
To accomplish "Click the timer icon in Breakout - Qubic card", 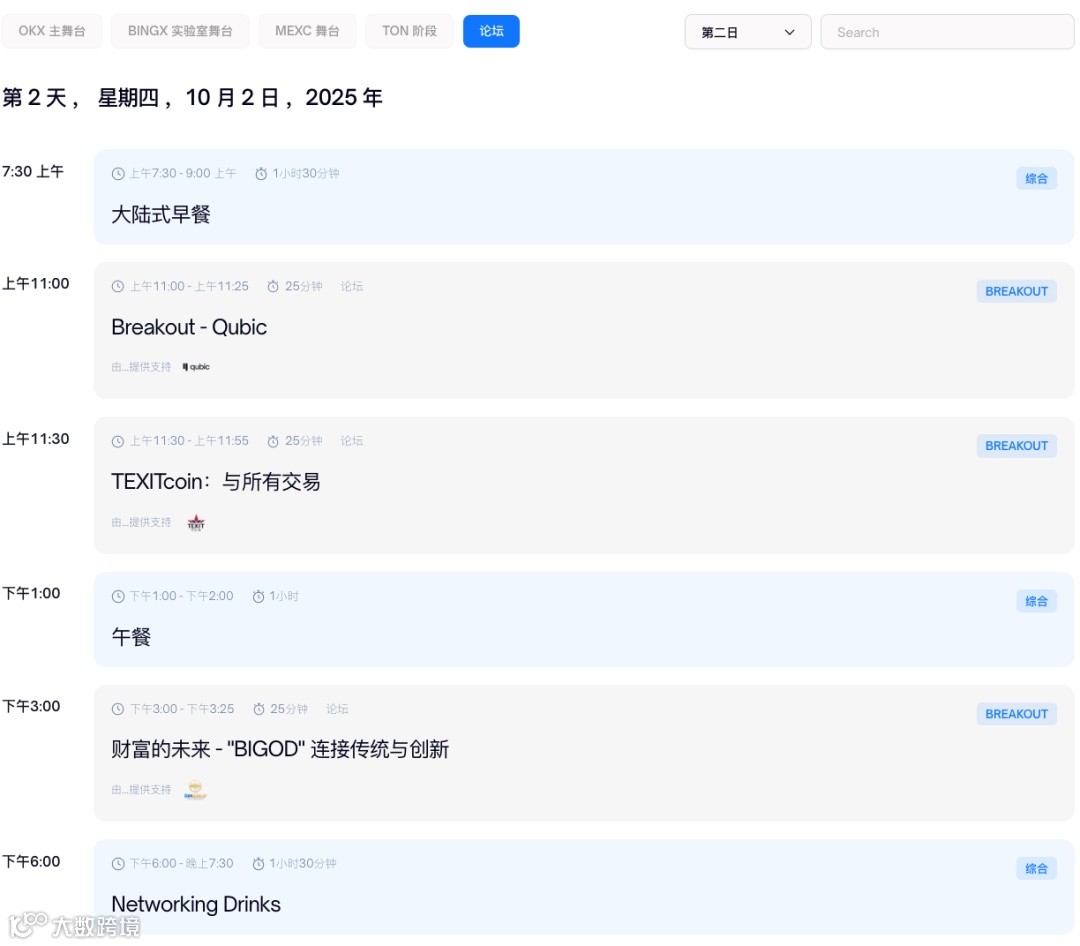I will (273, 287).
